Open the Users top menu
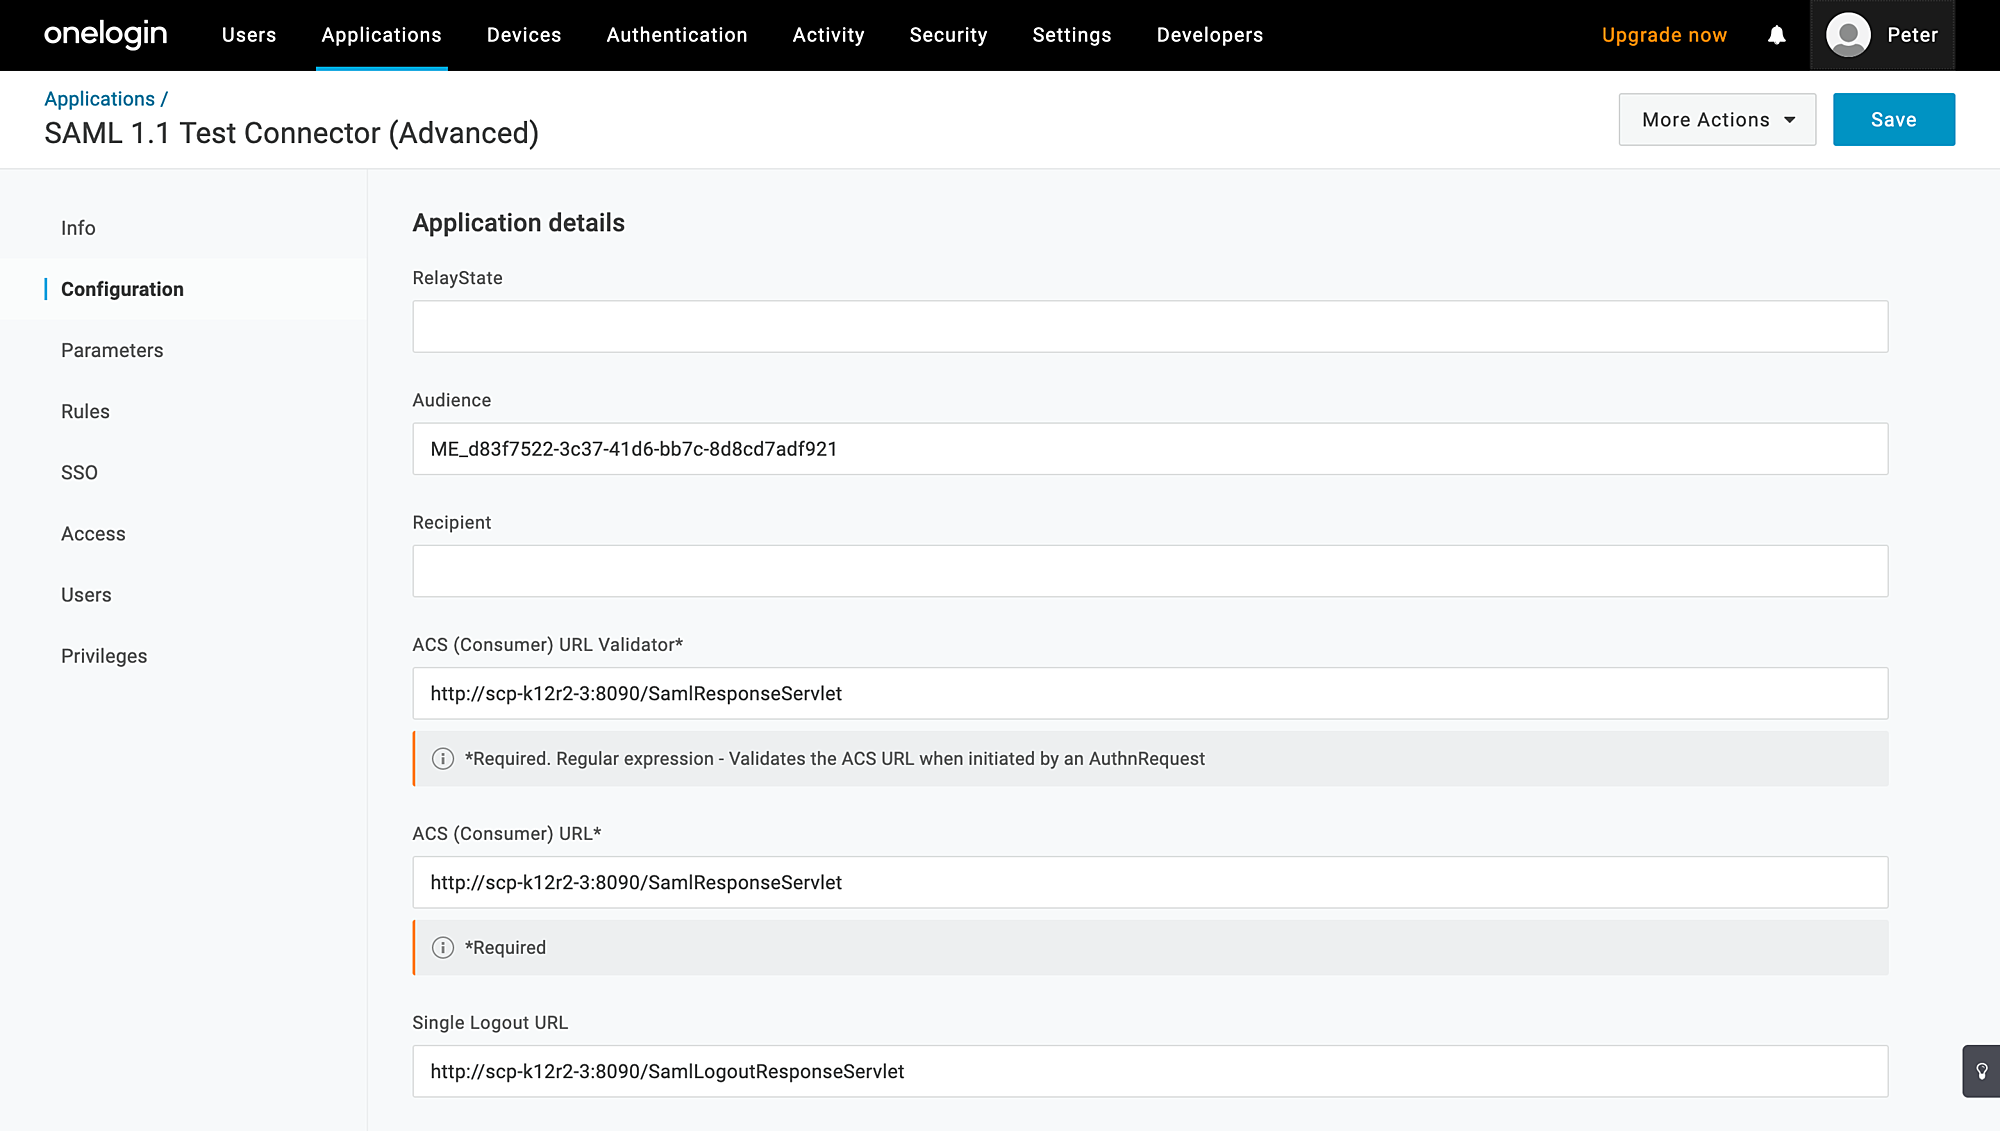This screenshot has height=1131, width=2000. [249, 35]
